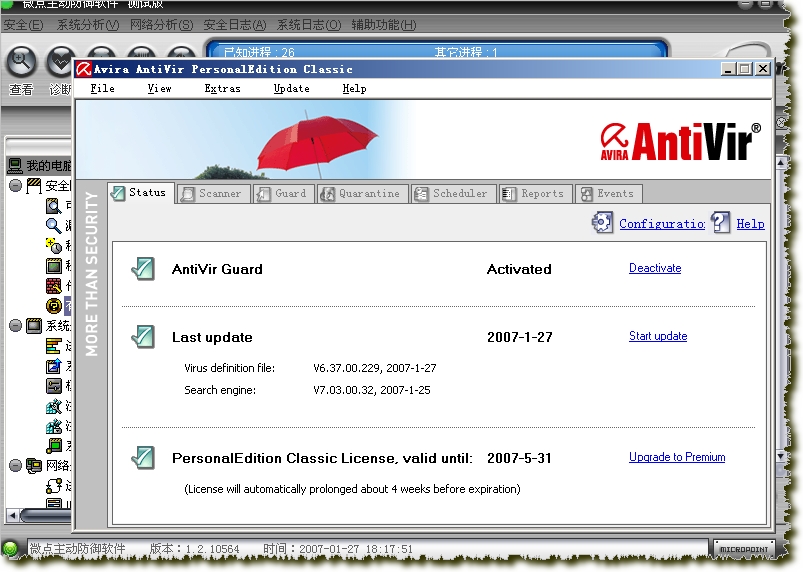Click the License status check icon
Viewport: 803px width, 572px height.
point(143,458)
